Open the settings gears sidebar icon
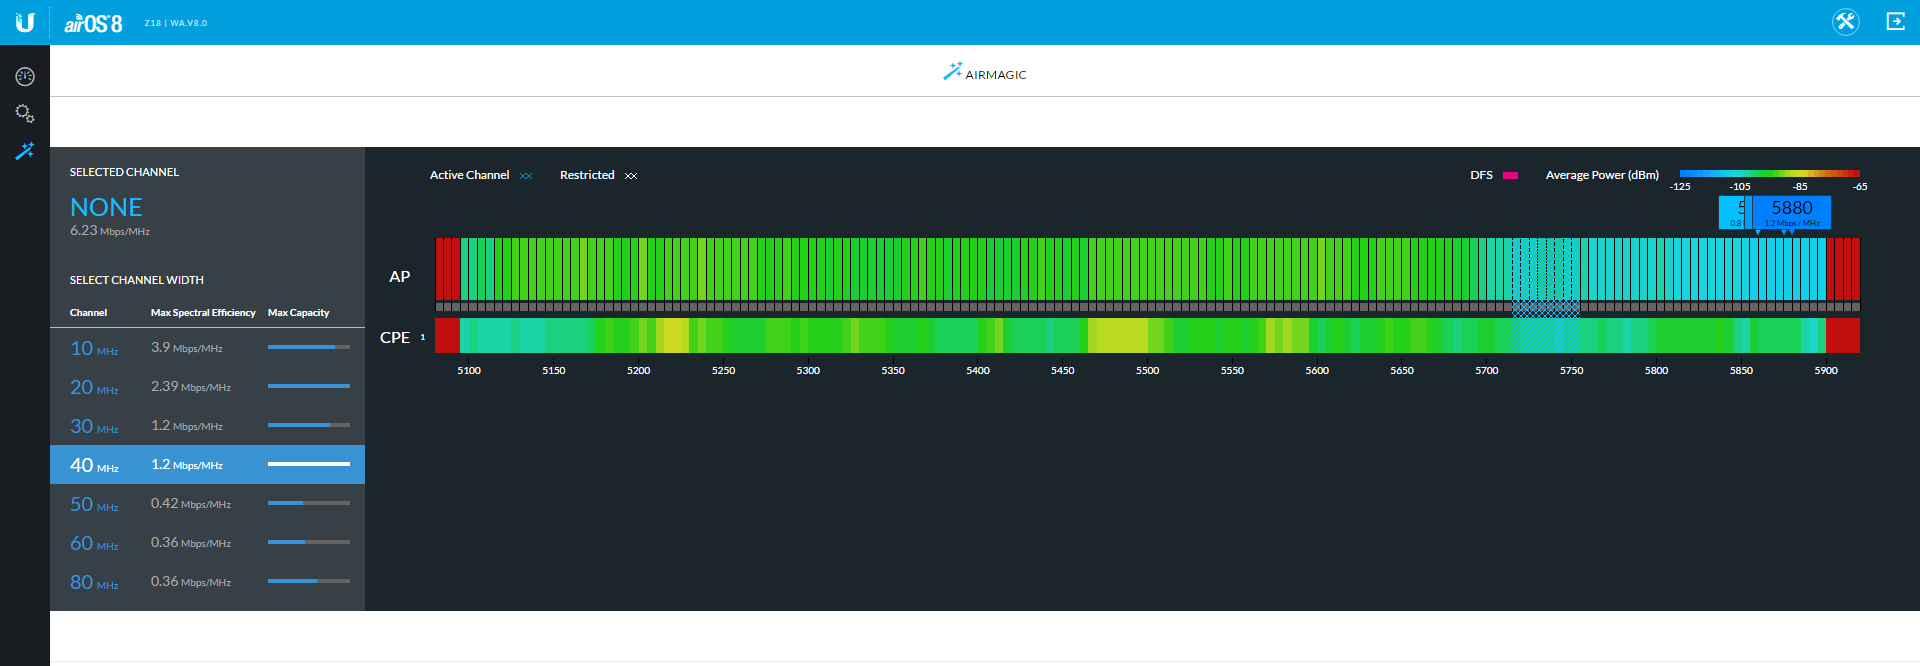1920x666 pixels. pyautogui.click(x=25, y=113)
